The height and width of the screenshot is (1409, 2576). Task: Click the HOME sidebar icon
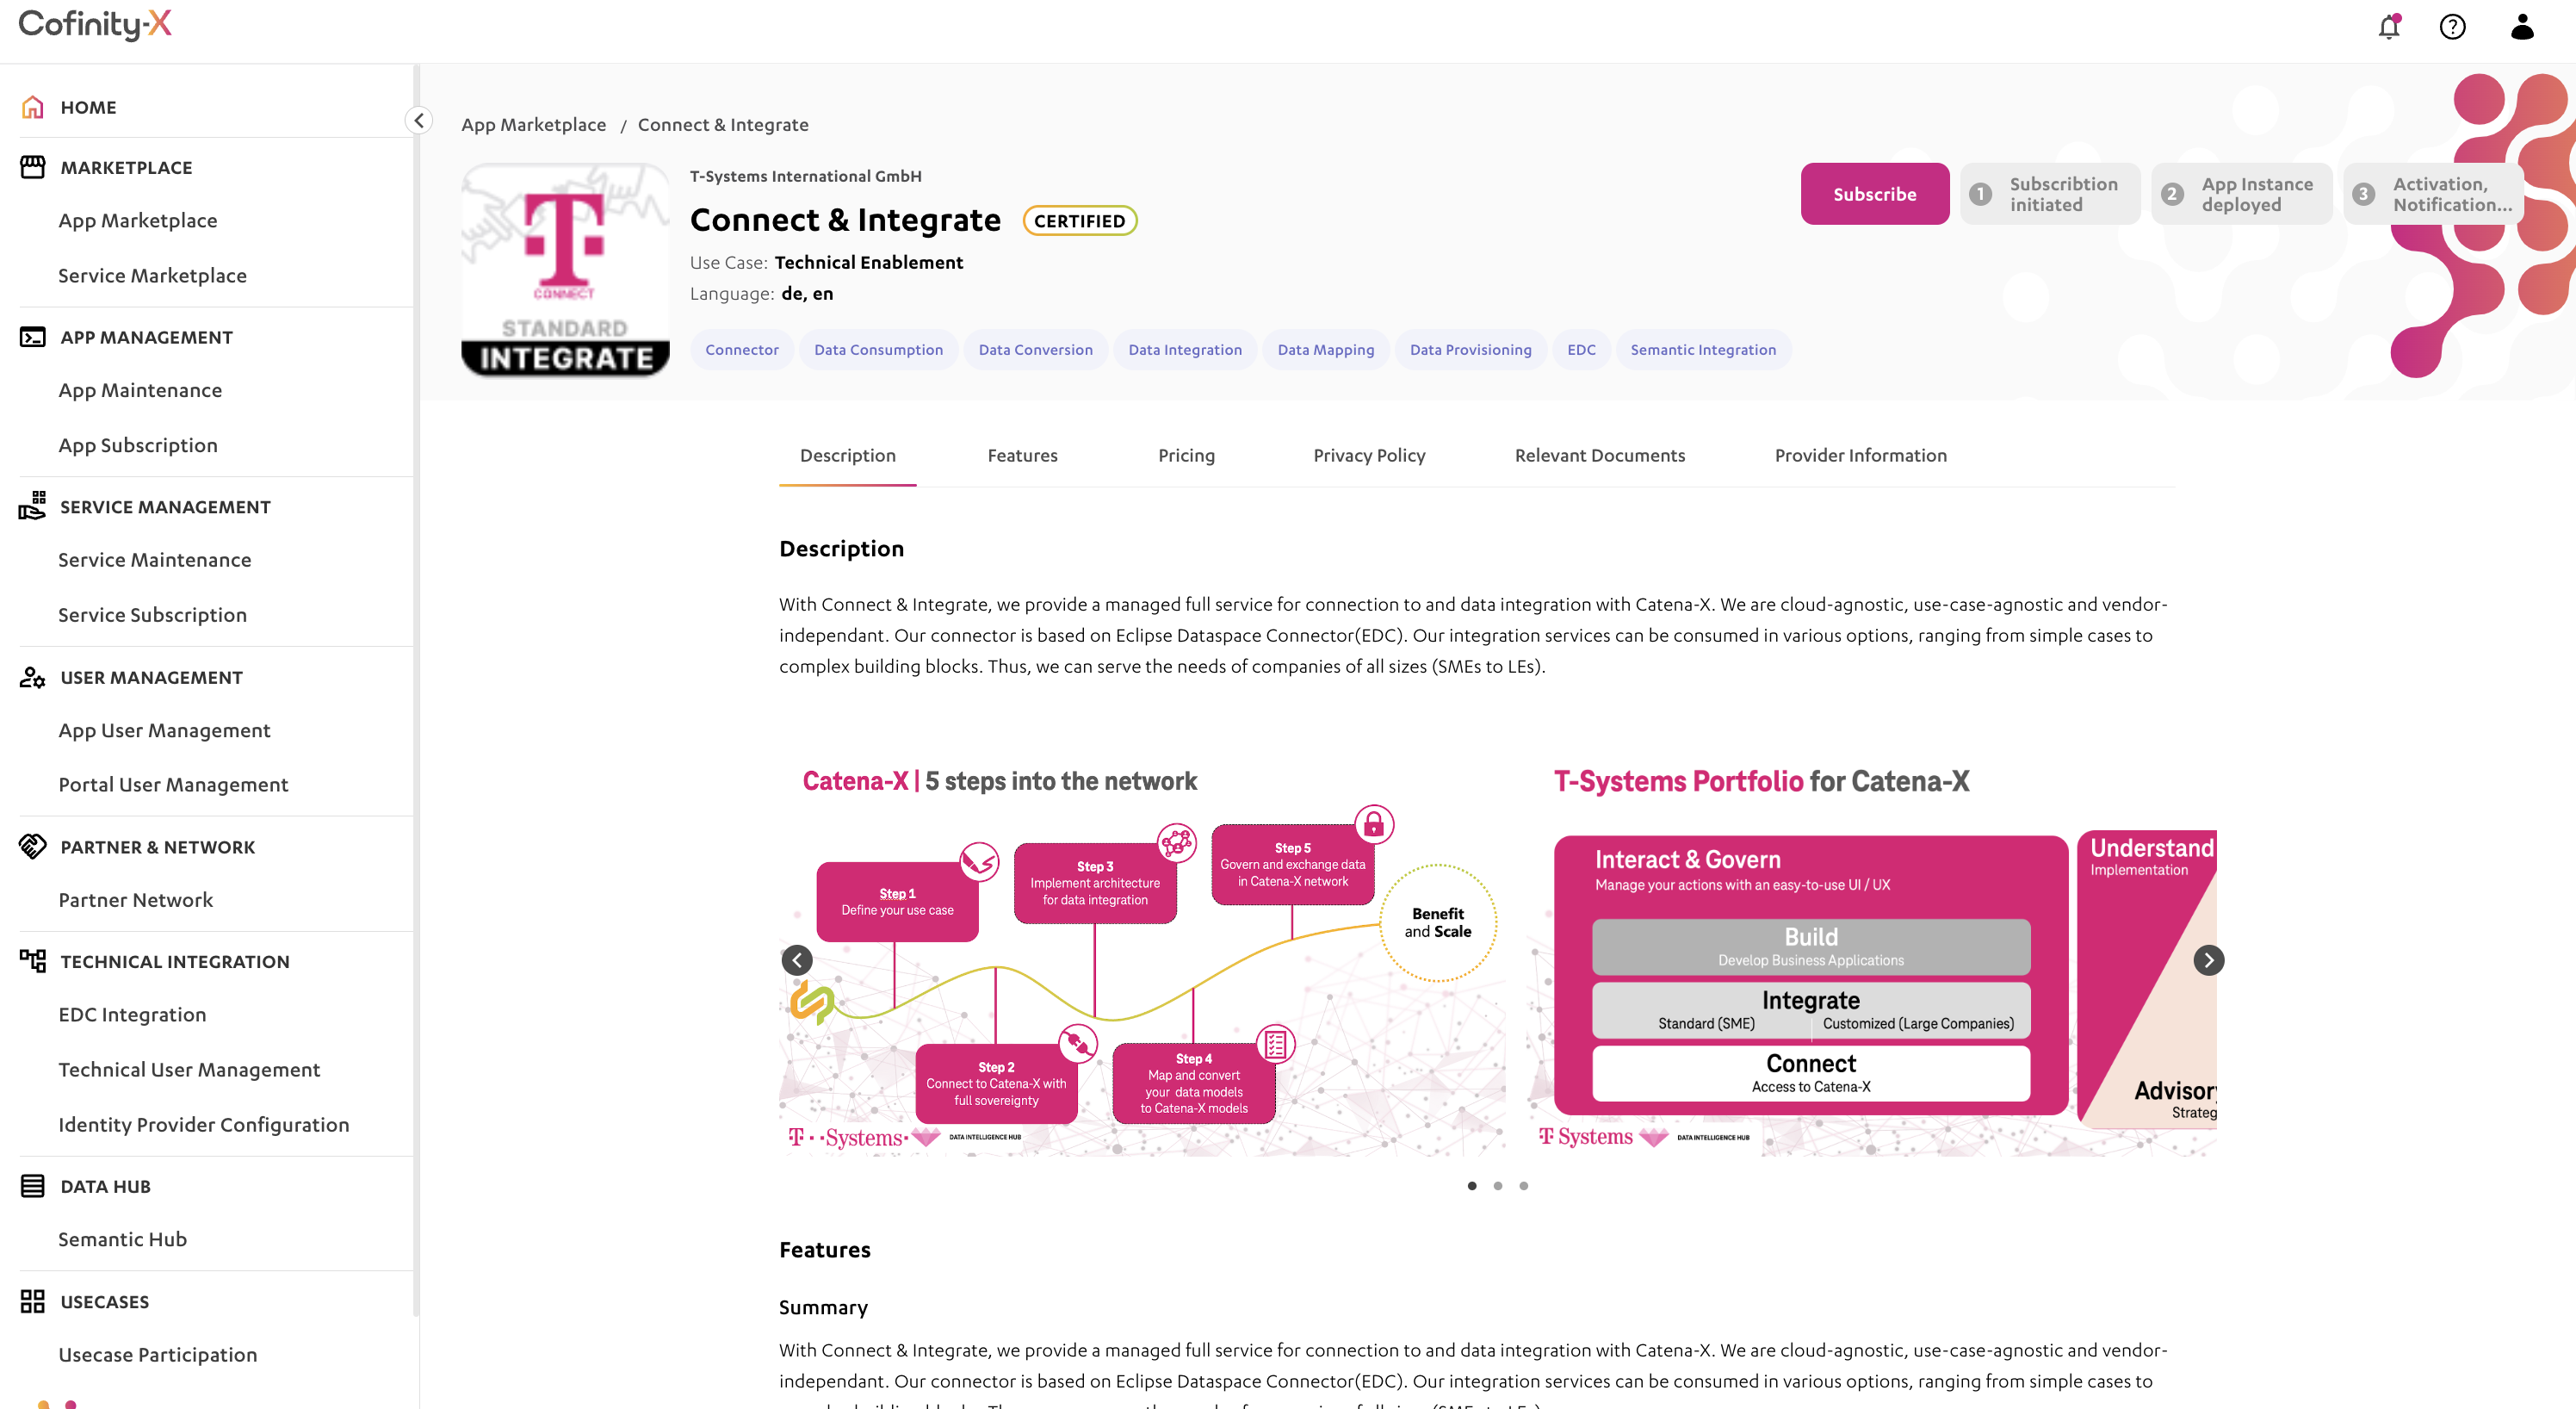[x=34, y=106]
